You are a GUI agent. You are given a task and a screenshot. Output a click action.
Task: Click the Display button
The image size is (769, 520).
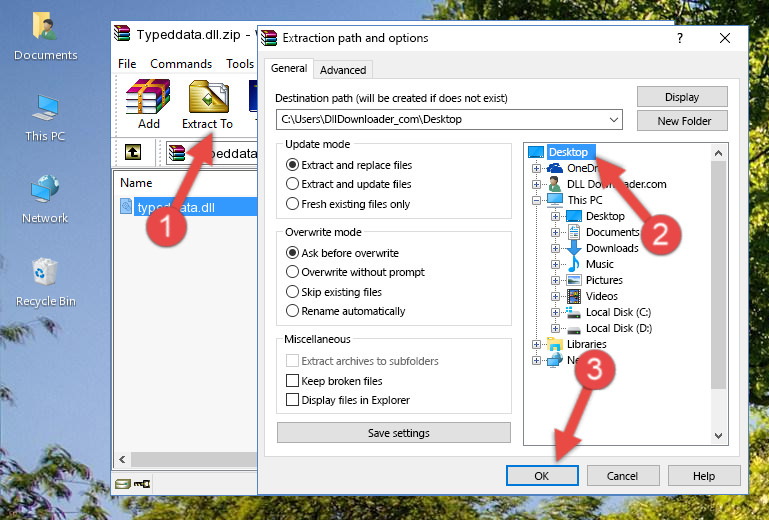682,97
